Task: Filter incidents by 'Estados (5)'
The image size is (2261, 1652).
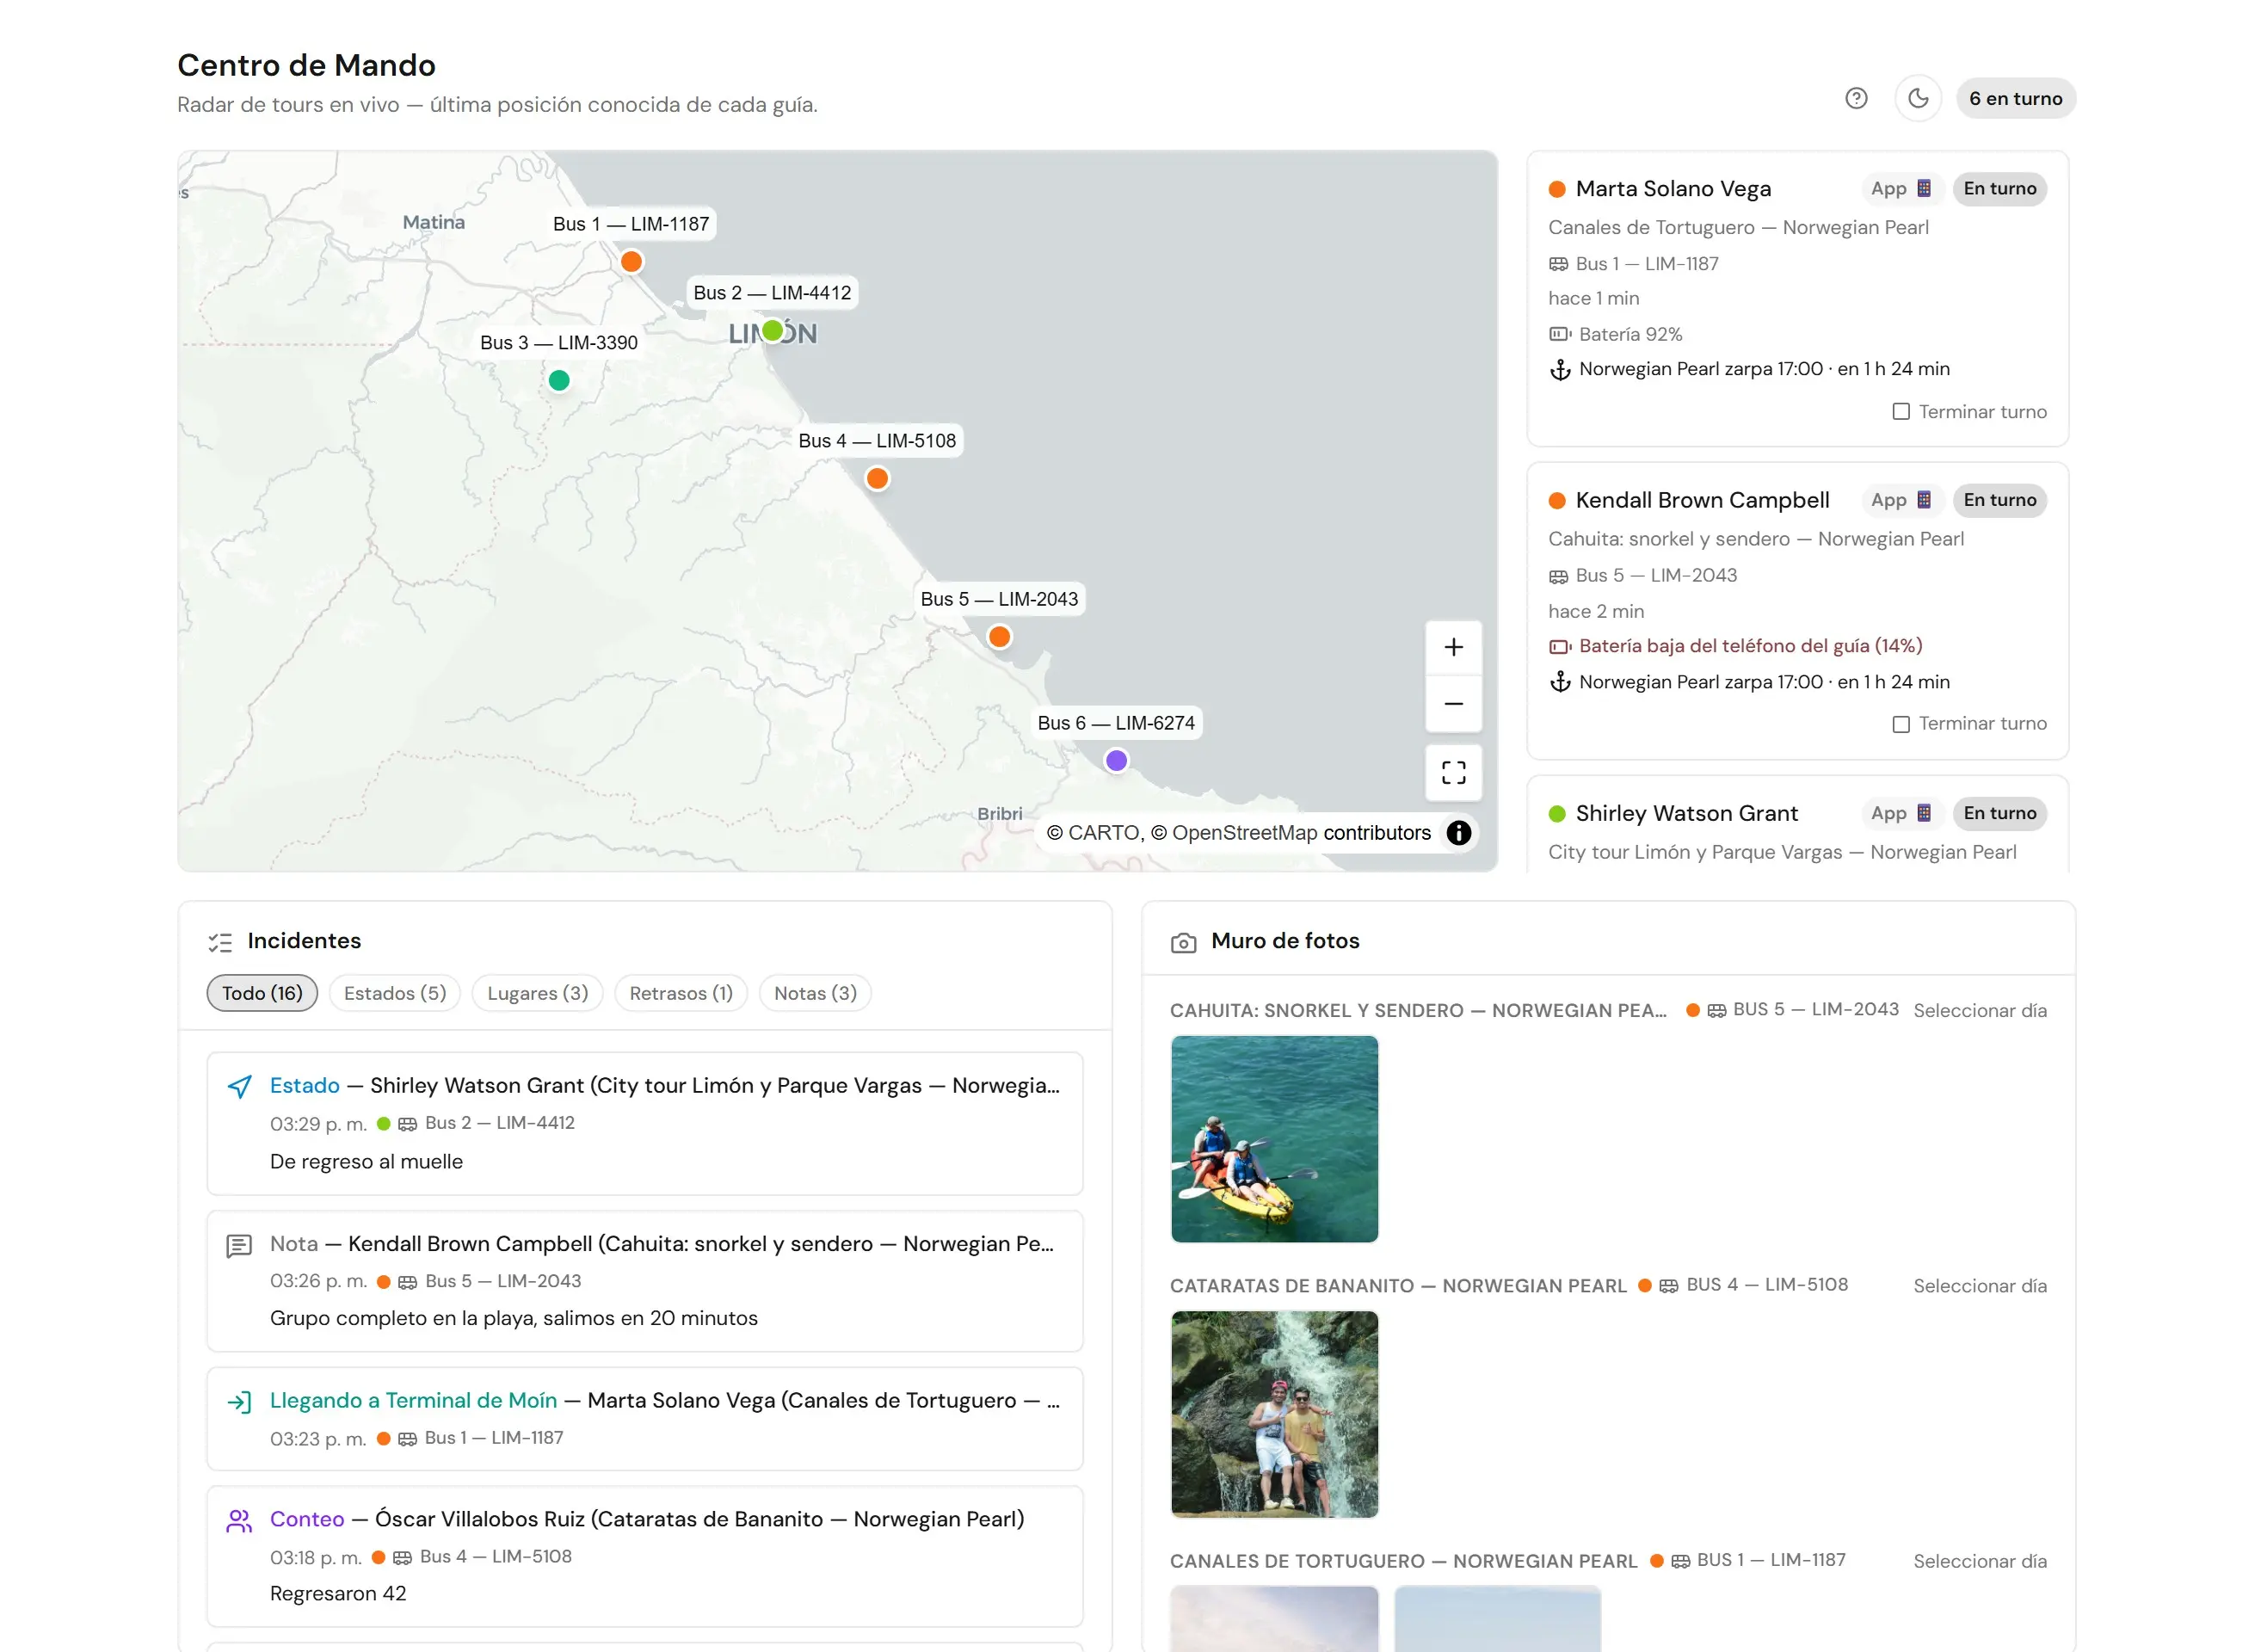Action: click(395, 993)
